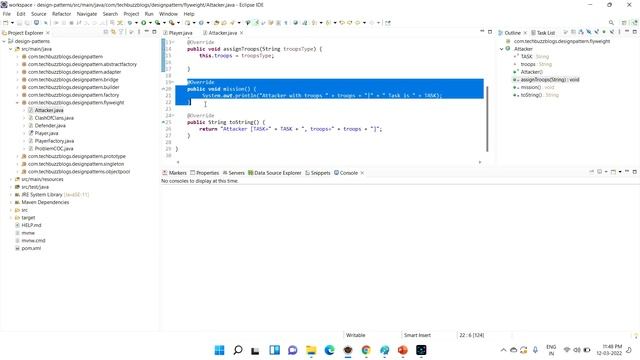Click the green Run launch button

pos(144,22)
